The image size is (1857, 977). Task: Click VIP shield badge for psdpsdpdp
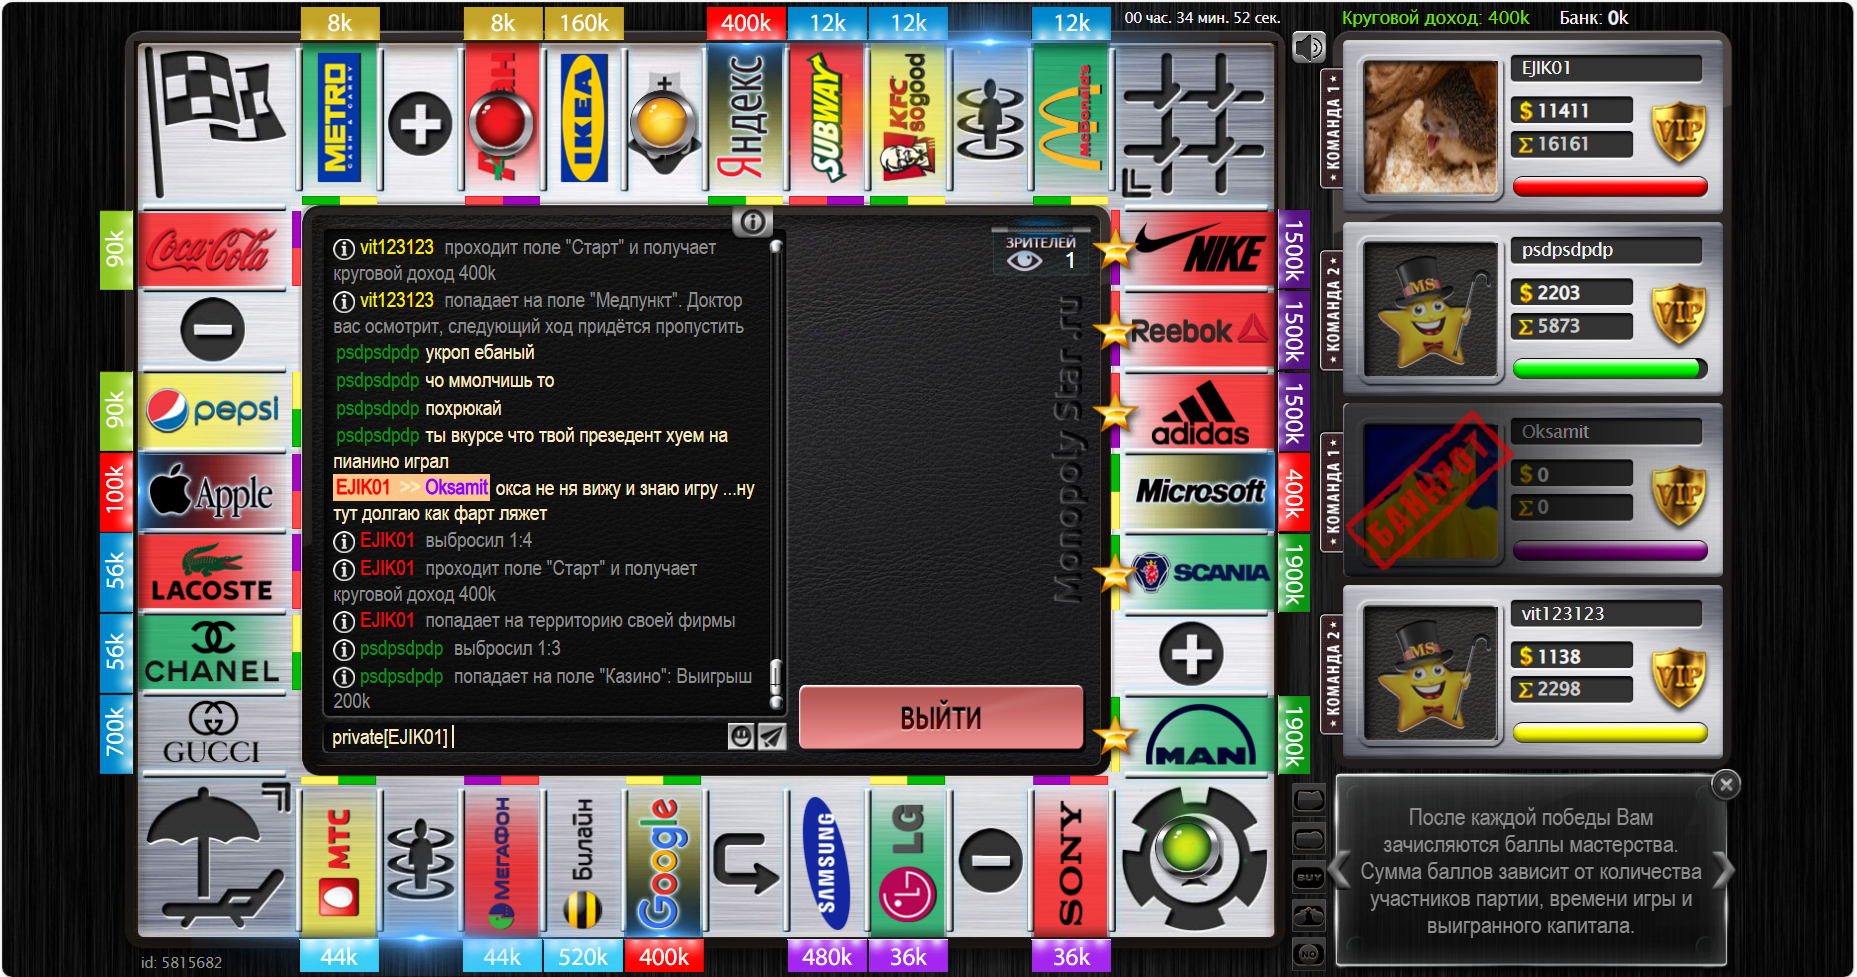coord(1678,313)
